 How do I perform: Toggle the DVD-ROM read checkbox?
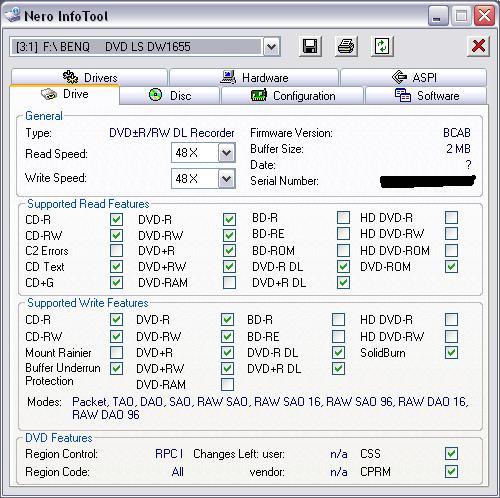coord(451,266)
